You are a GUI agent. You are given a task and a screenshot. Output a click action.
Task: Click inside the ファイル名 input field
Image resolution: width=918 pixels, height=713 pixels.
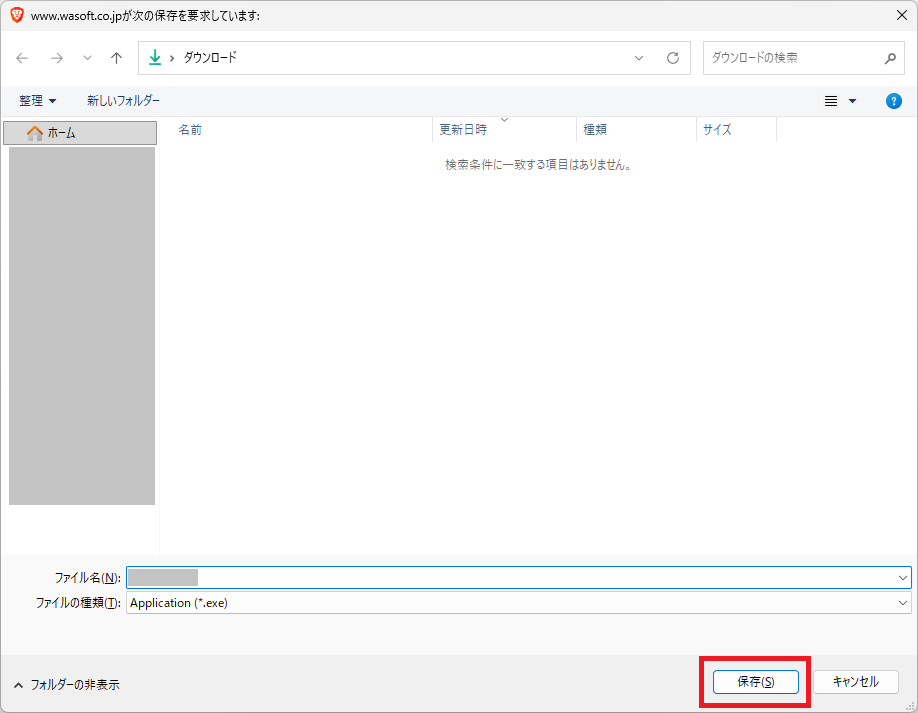point(400,577)
